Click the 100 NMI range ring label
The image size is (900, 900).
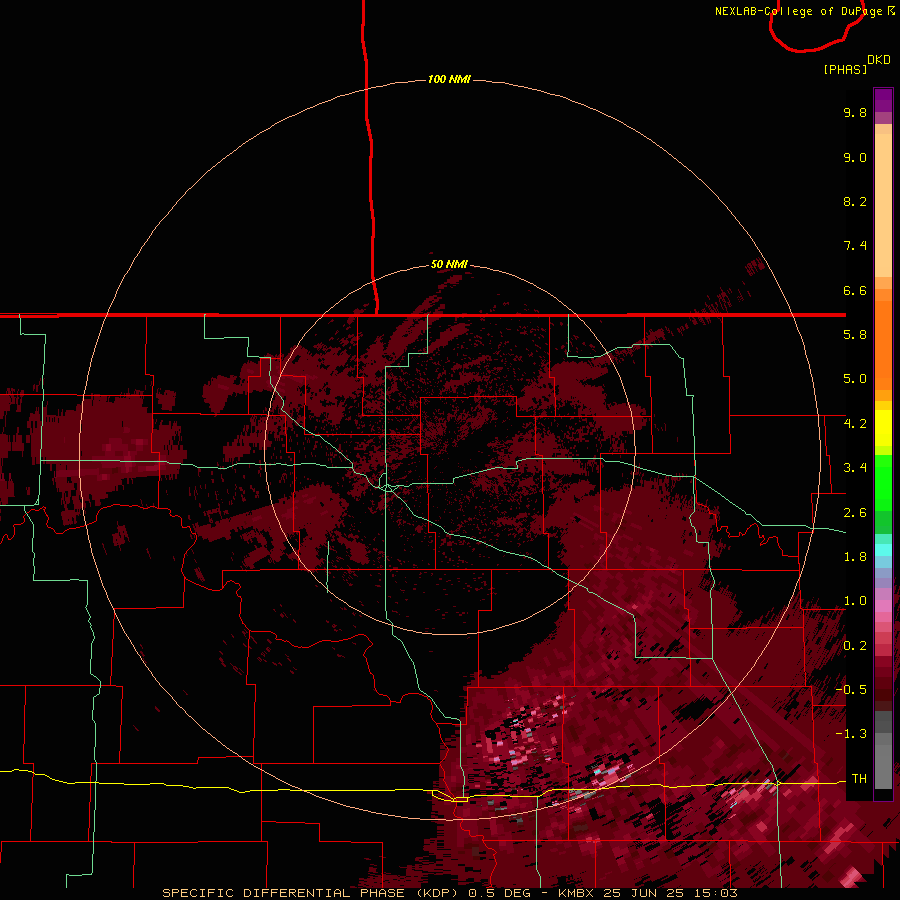tap(449, 79)
